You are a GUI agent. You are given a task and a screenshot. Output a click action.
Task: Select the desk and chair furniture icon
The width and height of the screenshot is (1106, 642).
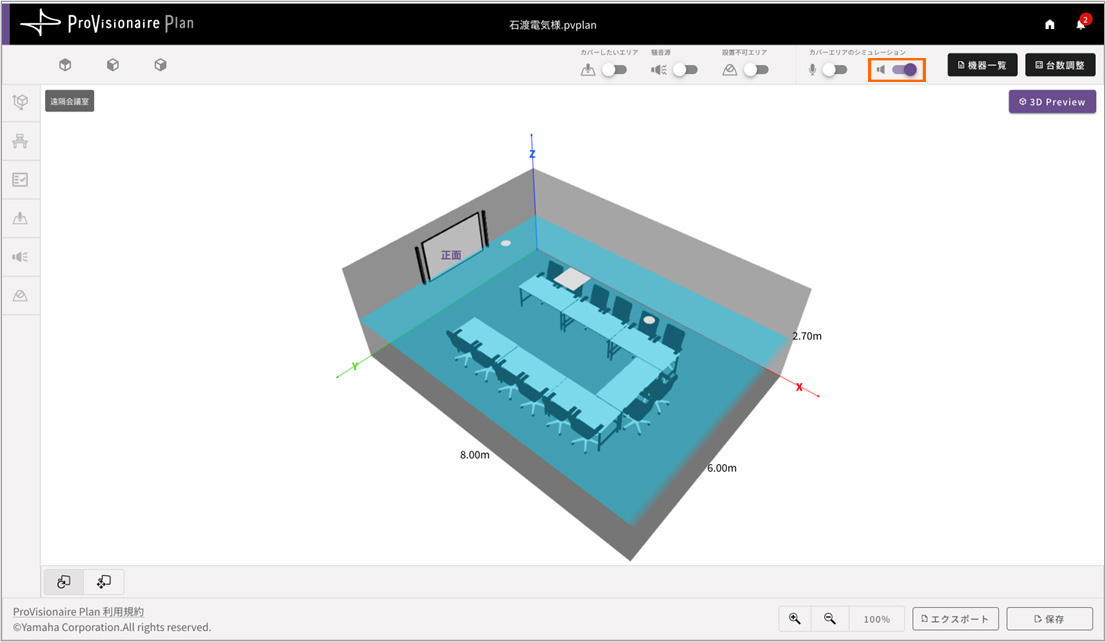coord(20,141)
